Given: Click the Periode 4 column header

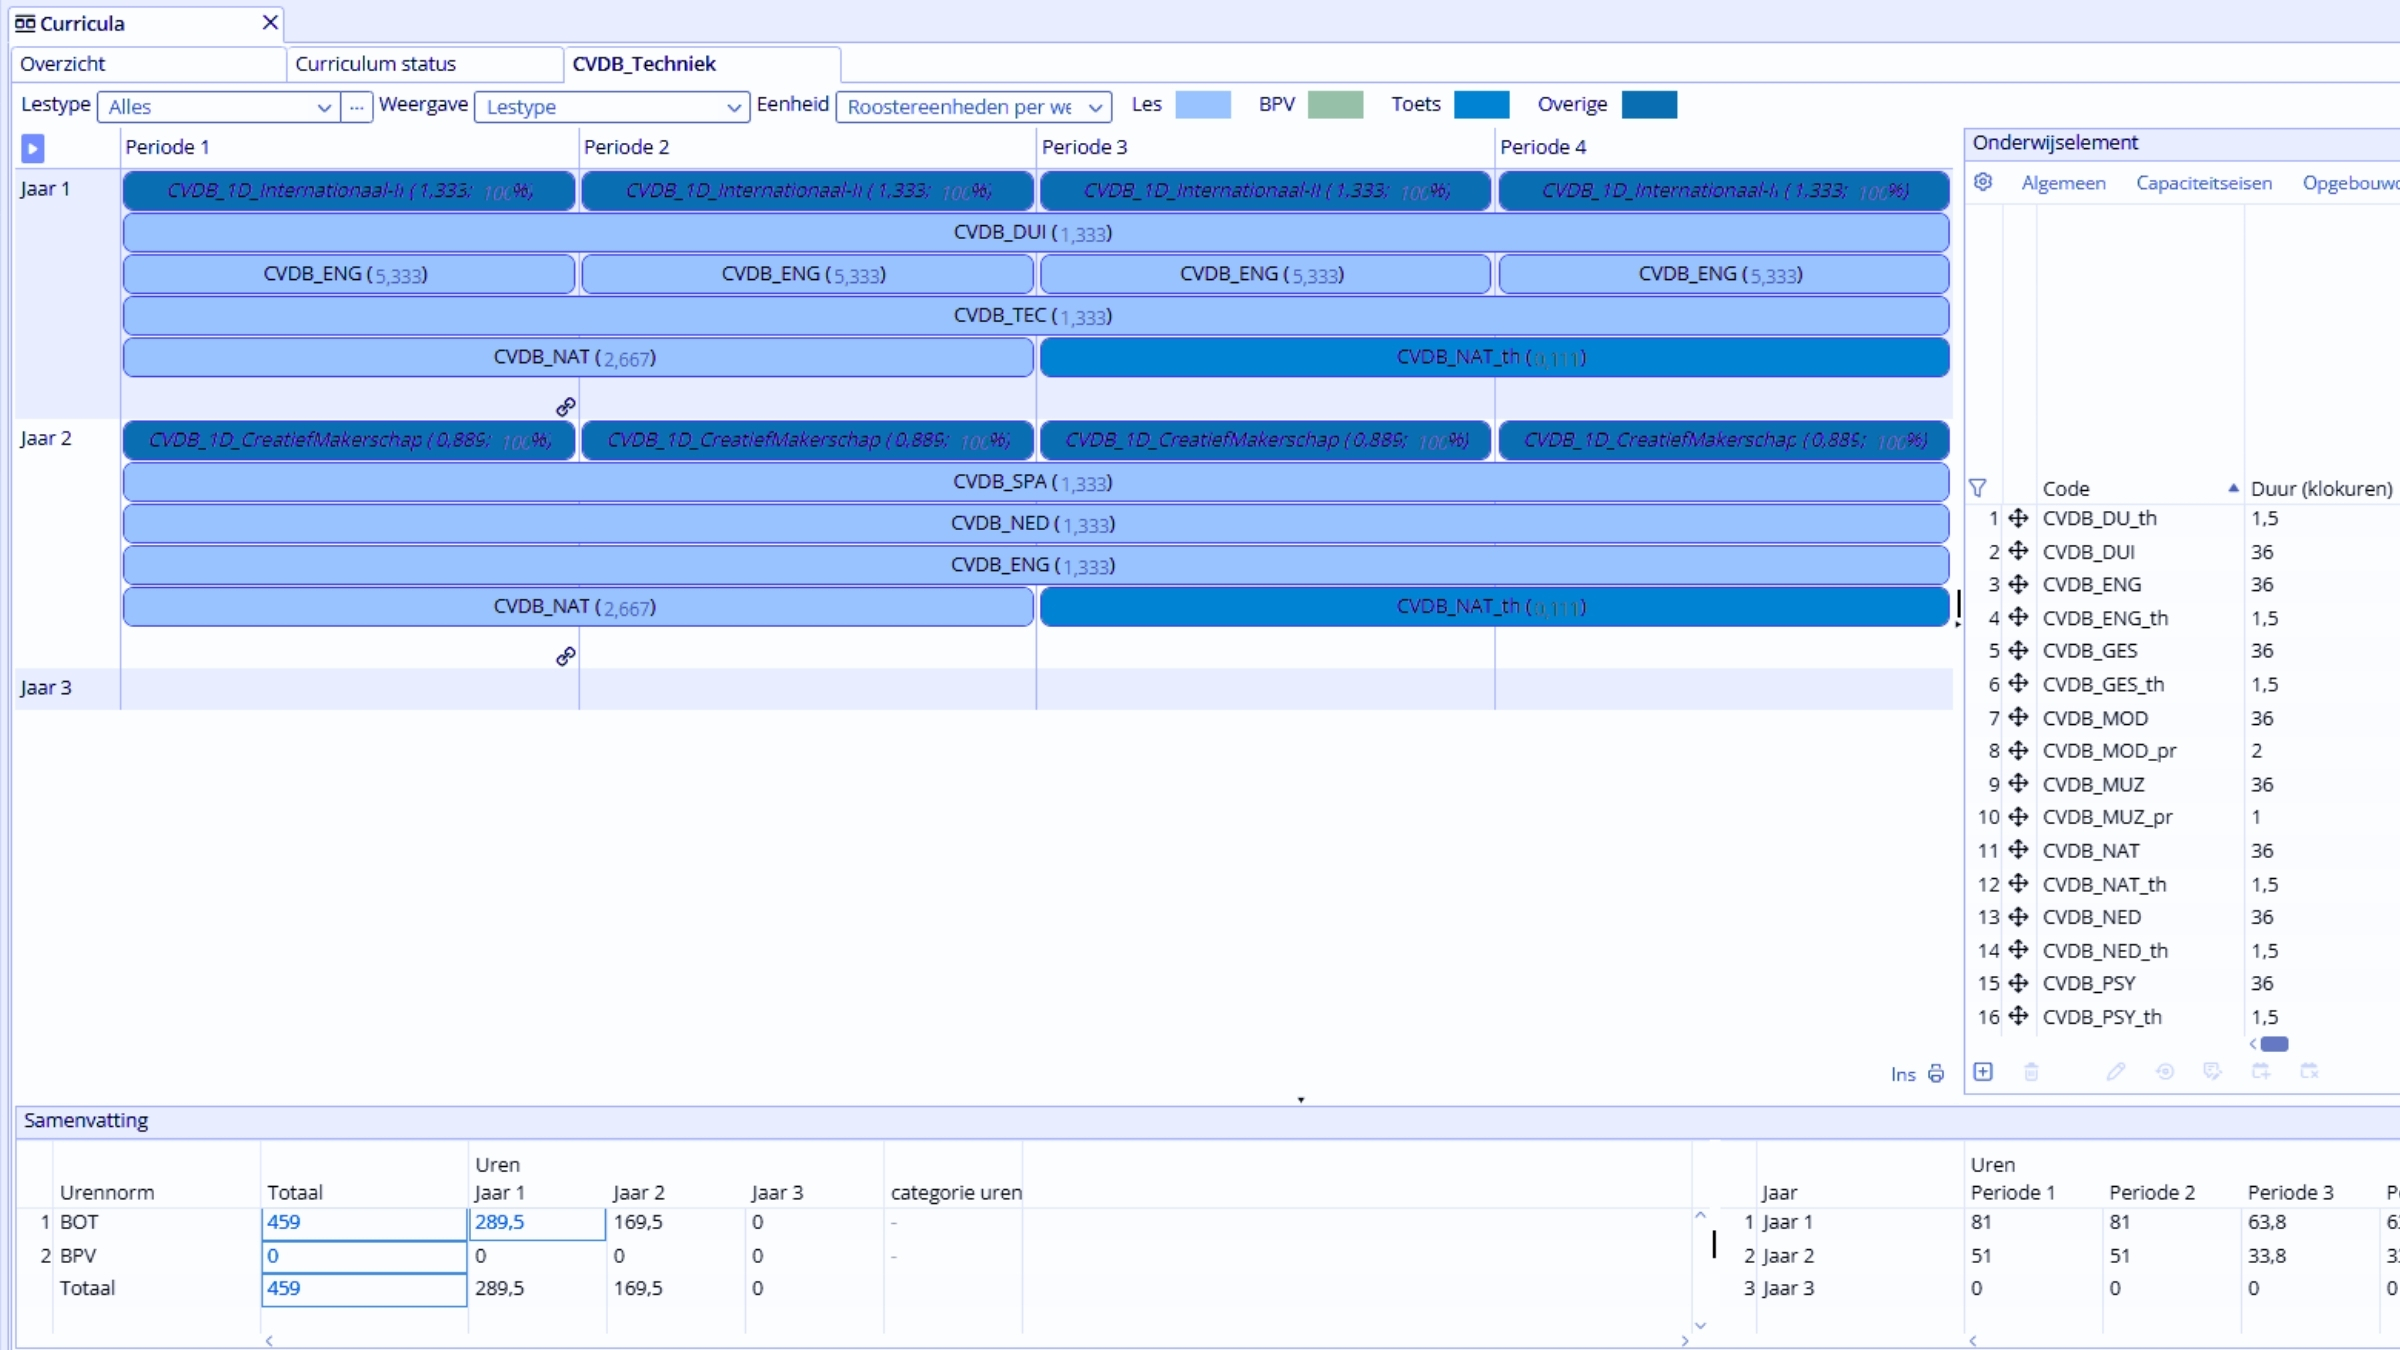Looking at the screenshot, I should [1543, 147].
